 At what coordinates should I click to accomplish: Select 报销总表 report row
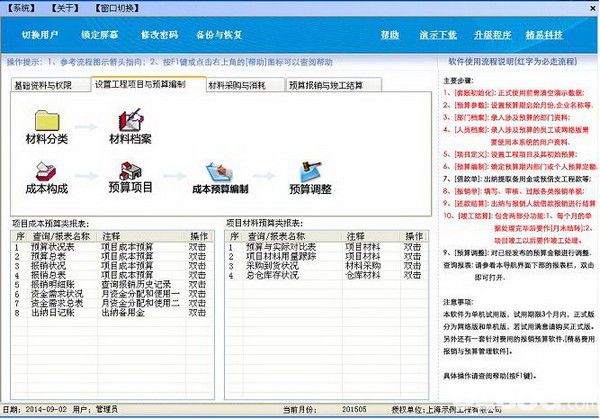[112, 275]
